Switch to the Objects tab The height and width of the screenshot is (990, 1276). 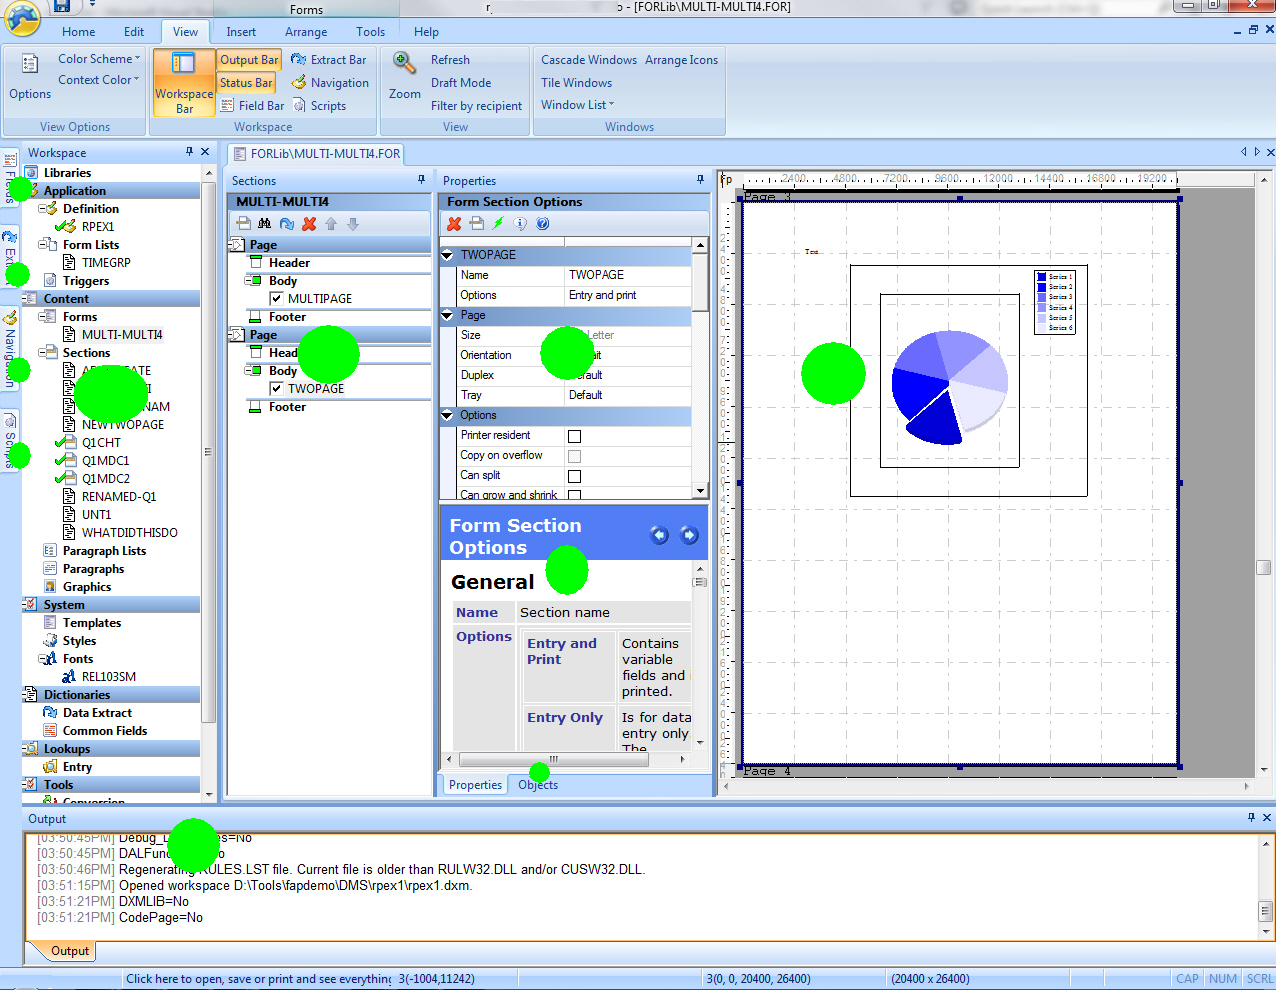(x=538, y=785)
